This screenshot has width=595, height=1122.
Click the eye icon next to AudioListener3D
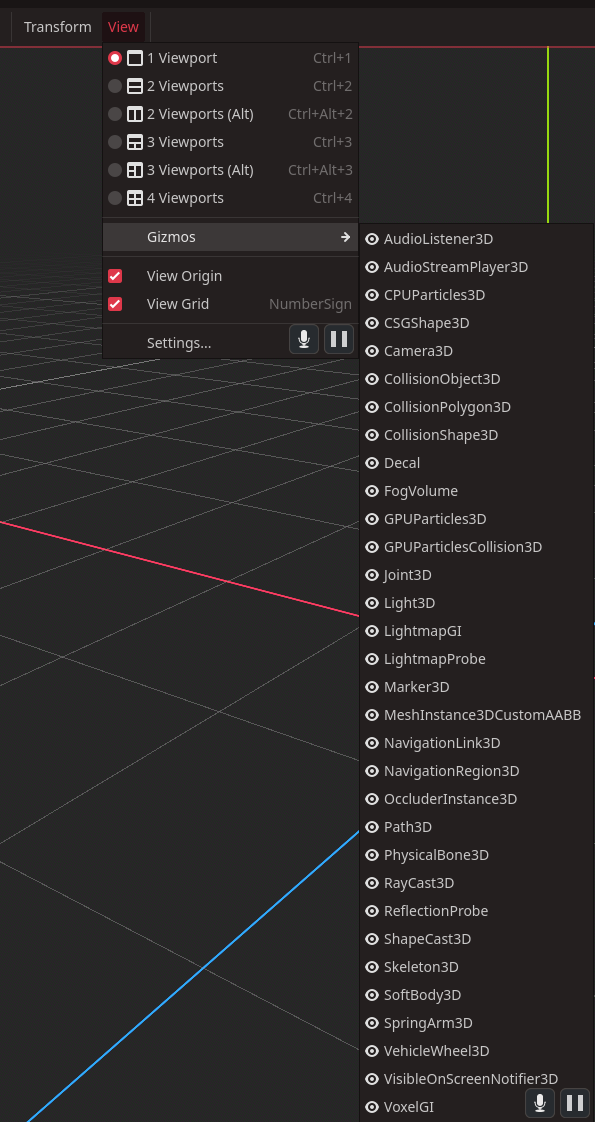[371, 239]
